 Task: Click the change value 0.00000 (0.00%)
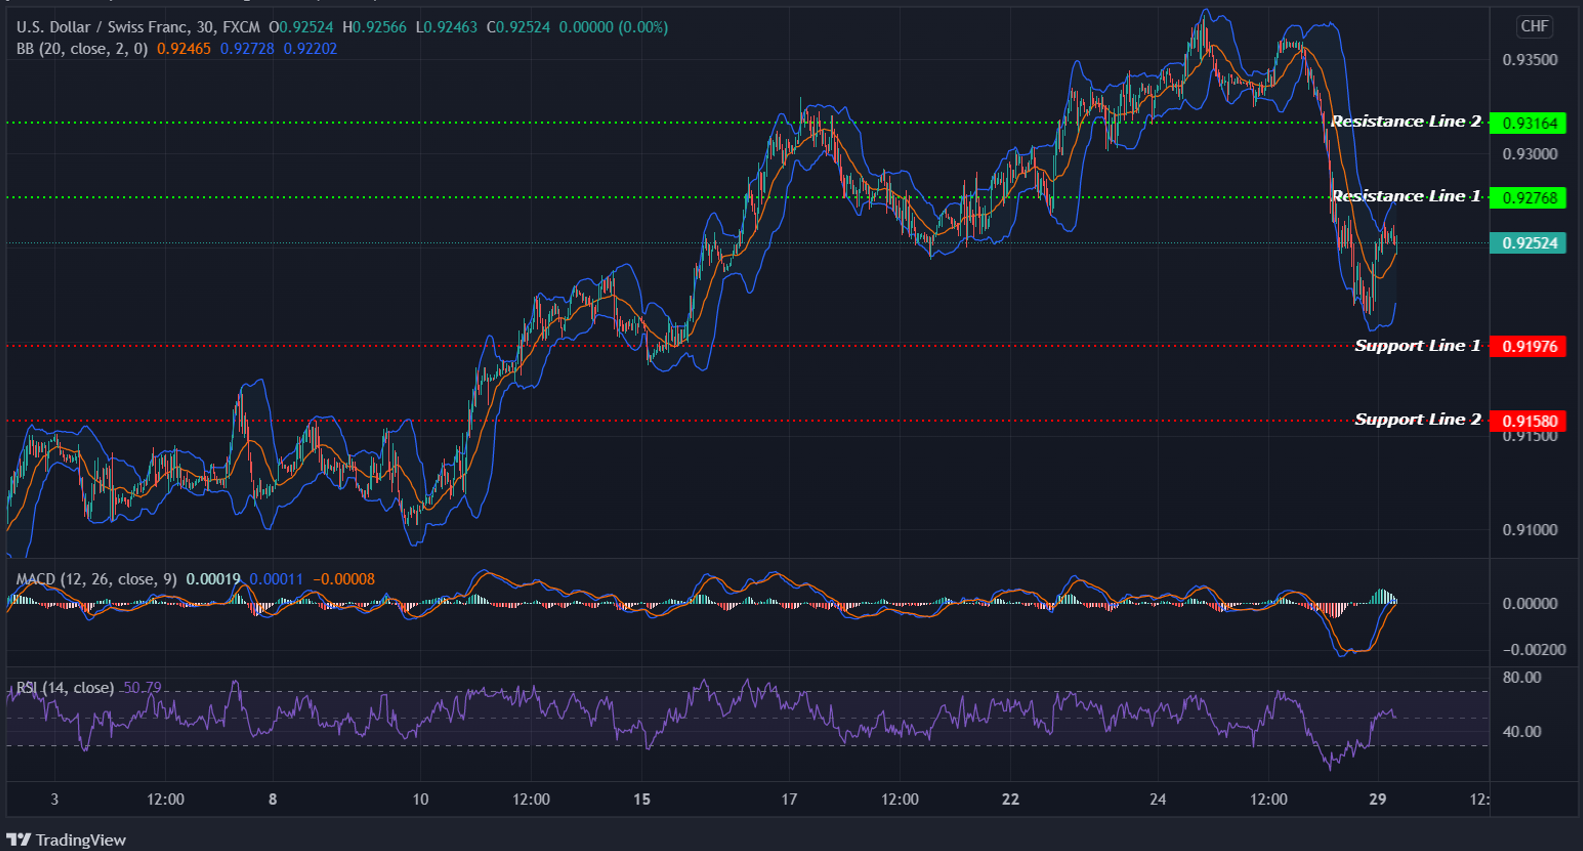pyautogui.click(x=613, y=27)
